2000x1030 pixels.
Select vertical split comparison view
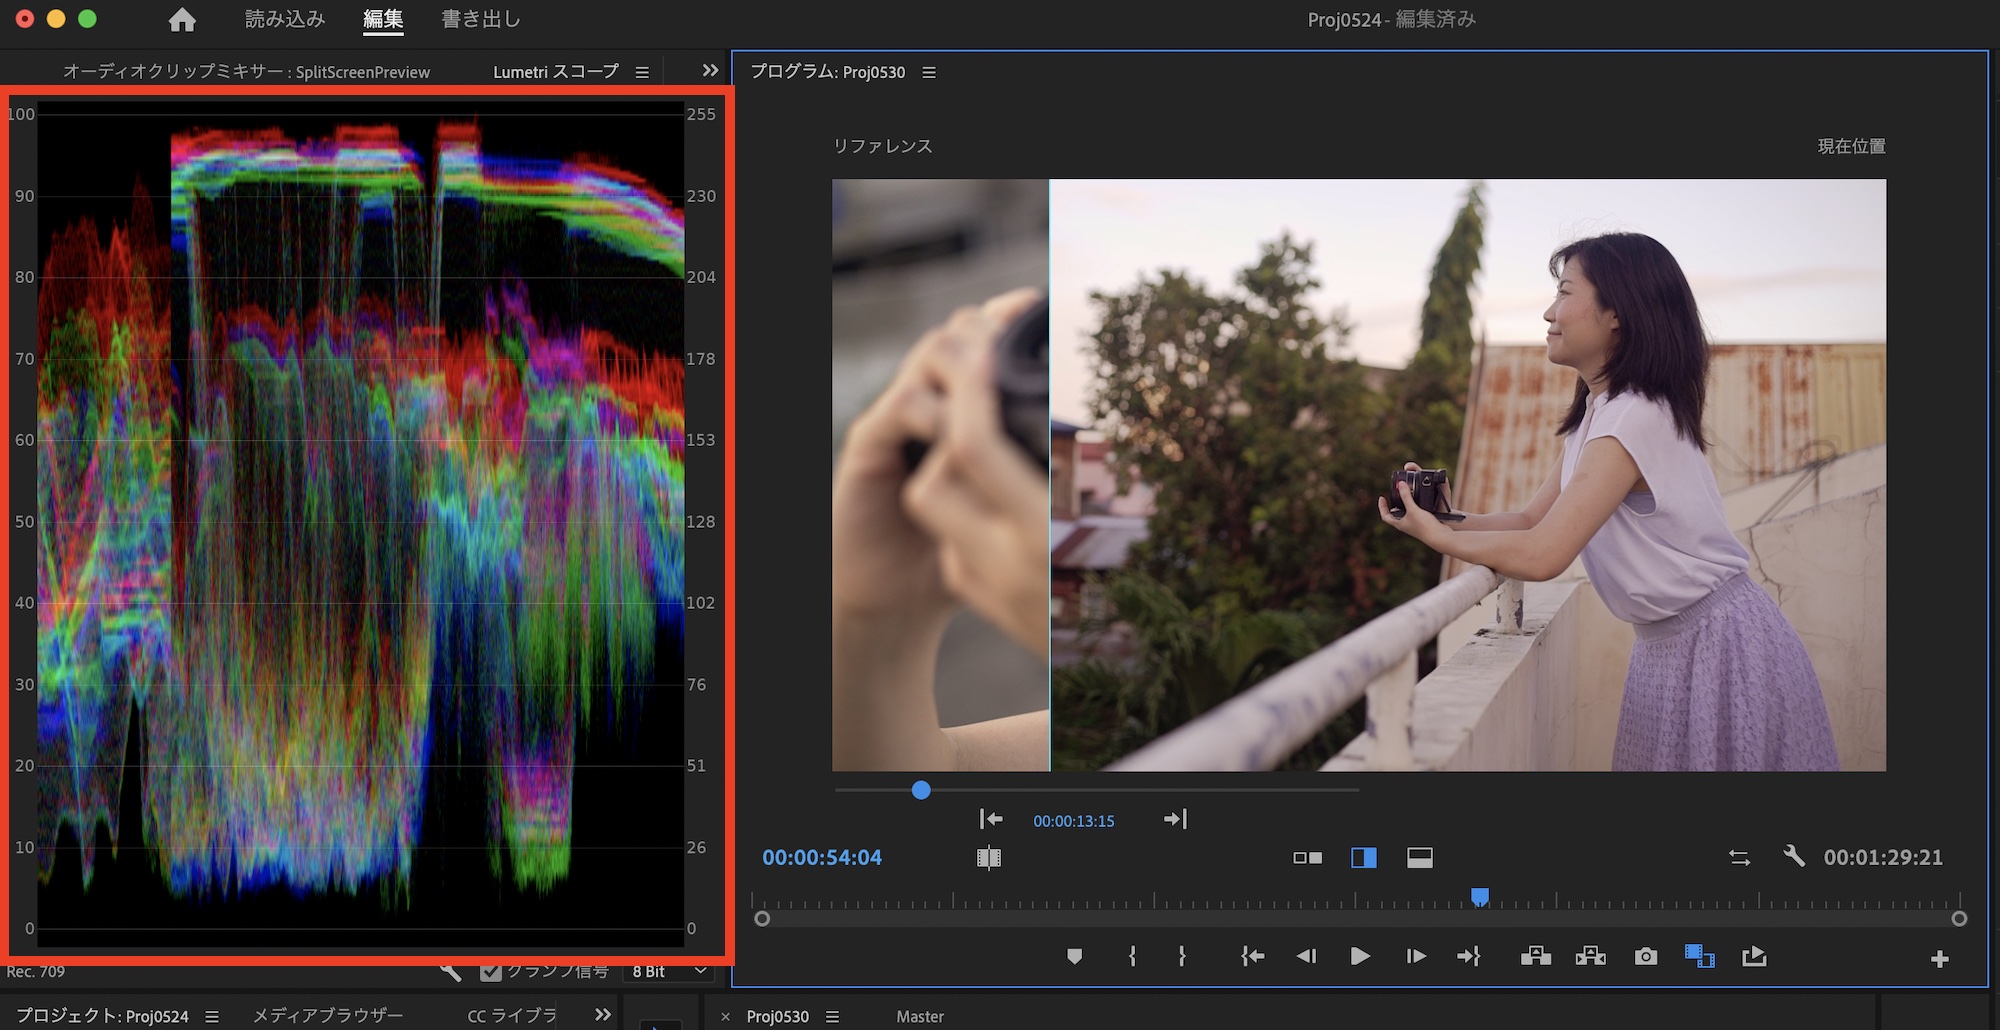point(1363,858)
